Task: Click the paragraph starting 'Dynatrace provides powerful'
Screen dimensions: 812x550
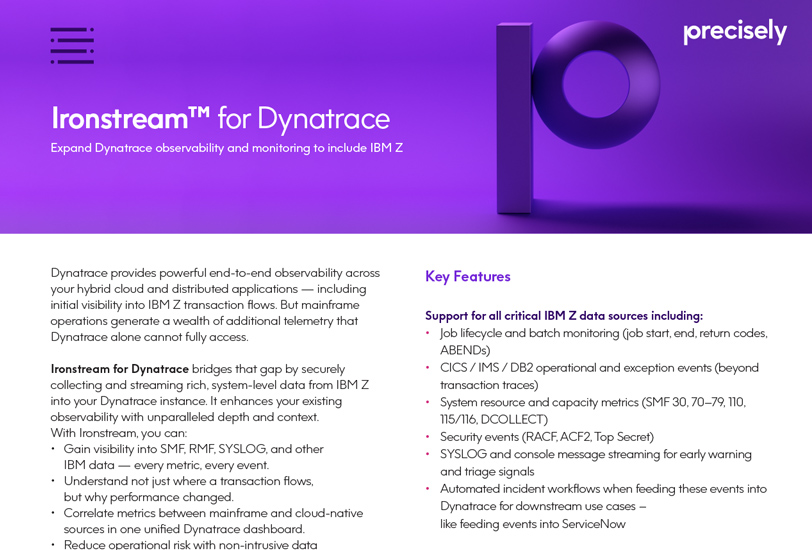Action: click(215, 304)
